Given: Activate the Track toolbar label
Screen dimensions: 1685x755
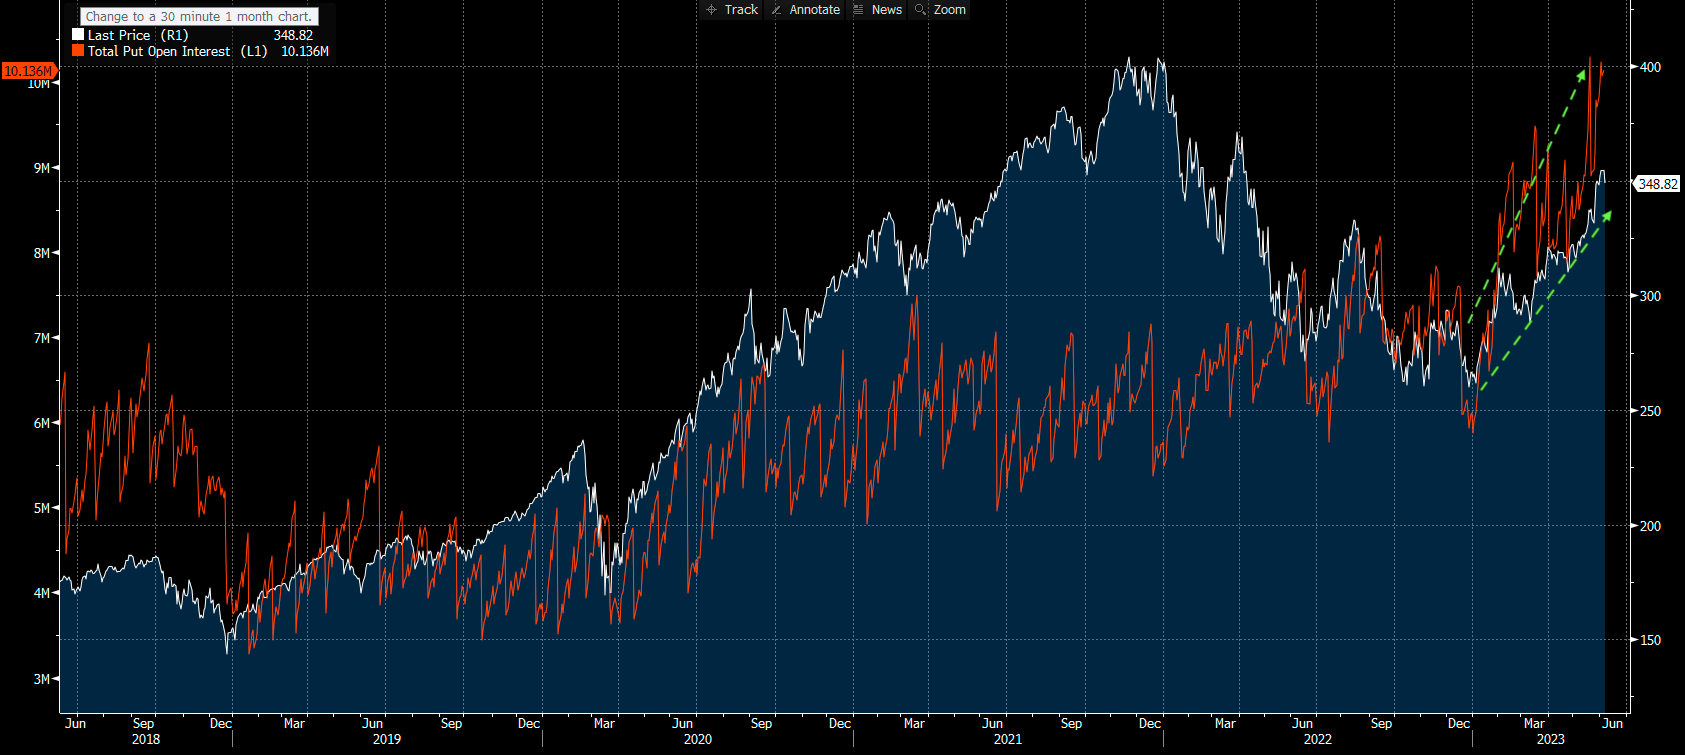Looking at the screenshot, I should 741,10.
